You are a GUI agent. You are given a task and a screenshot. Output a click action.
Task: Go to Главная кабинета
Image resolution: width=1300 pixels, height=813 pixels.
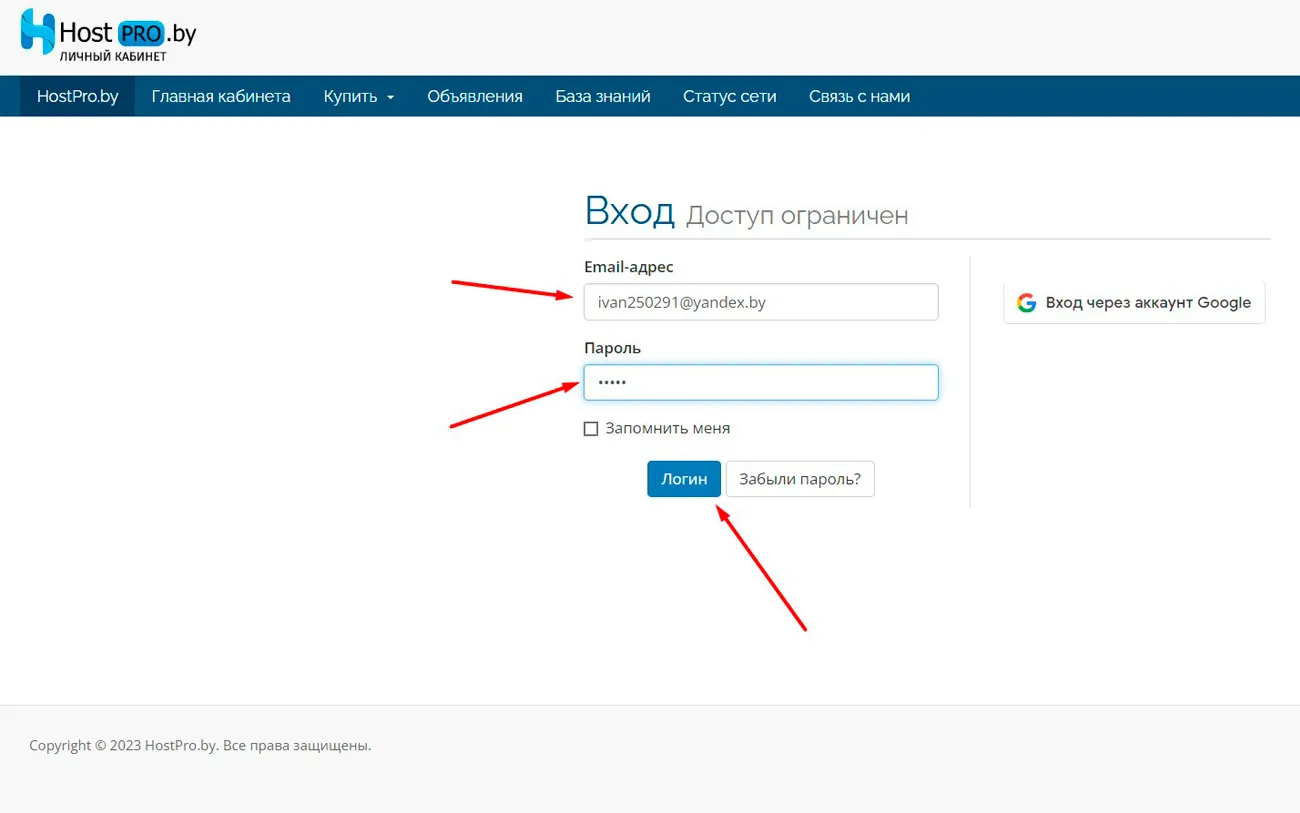pyautogui.click(x=221, y=97)
